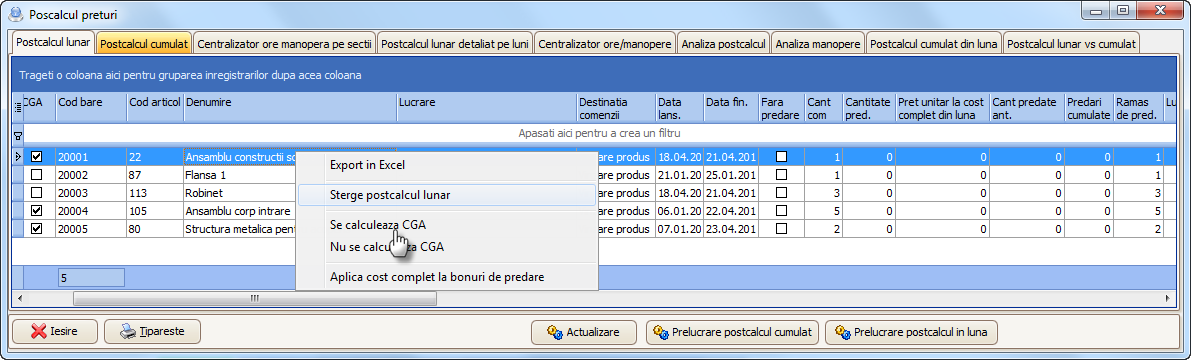Click Prelucrare postcalcul in luna button
Viewport: 1191px width, 360px height.
tap(911, 332)
